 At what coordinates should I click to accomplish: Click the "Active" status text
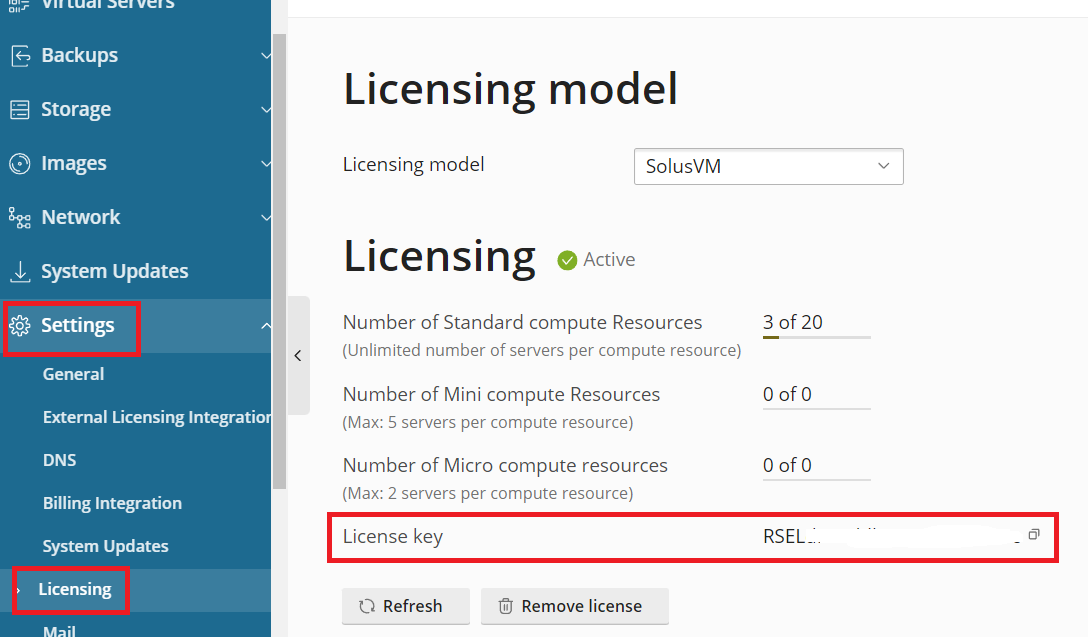[609, 260]
